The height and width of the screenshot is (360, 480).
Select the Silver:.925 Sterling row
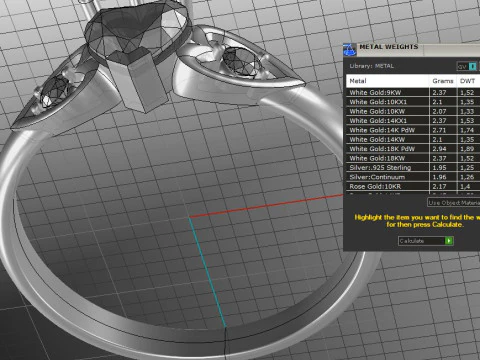[413, 167]
